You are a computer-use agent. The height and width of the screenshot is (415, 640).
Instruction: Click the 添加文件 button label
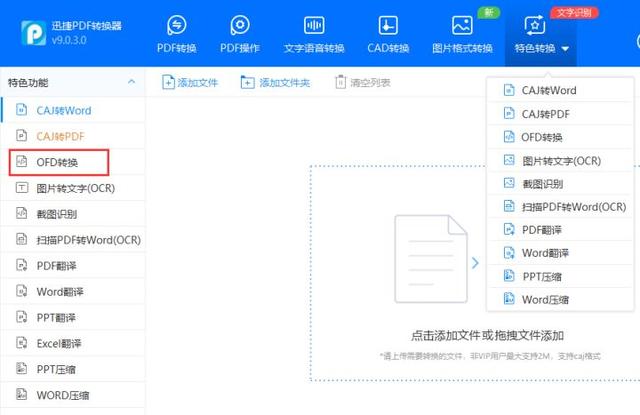click(x=198, y=83)
